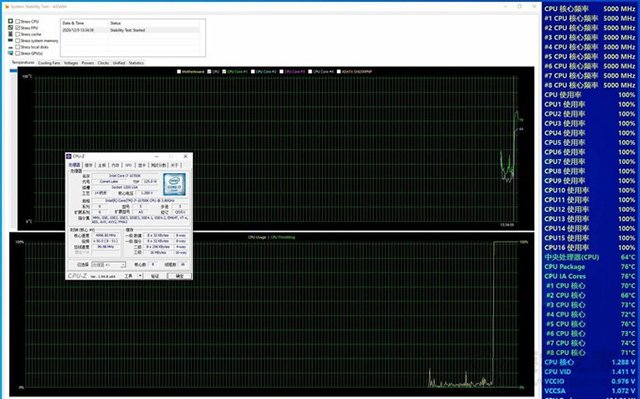Uncheck the Stress FPU checkbox

18,28
